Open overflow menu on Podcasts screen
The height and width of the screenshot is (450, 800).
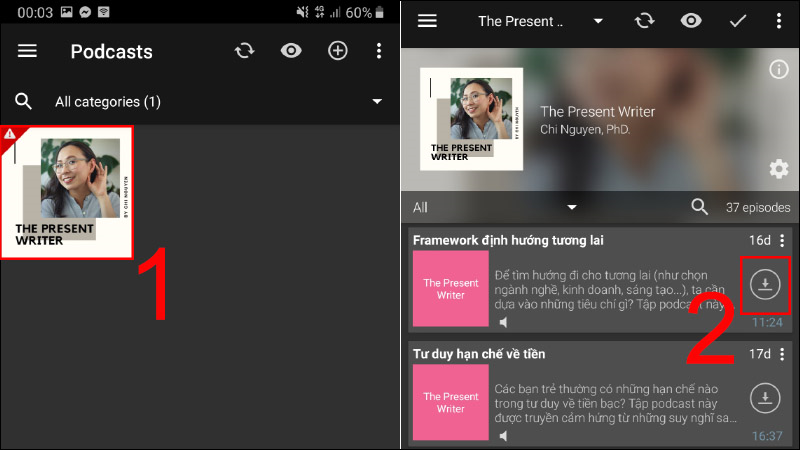pyautogui.click(x=378, y=51)
